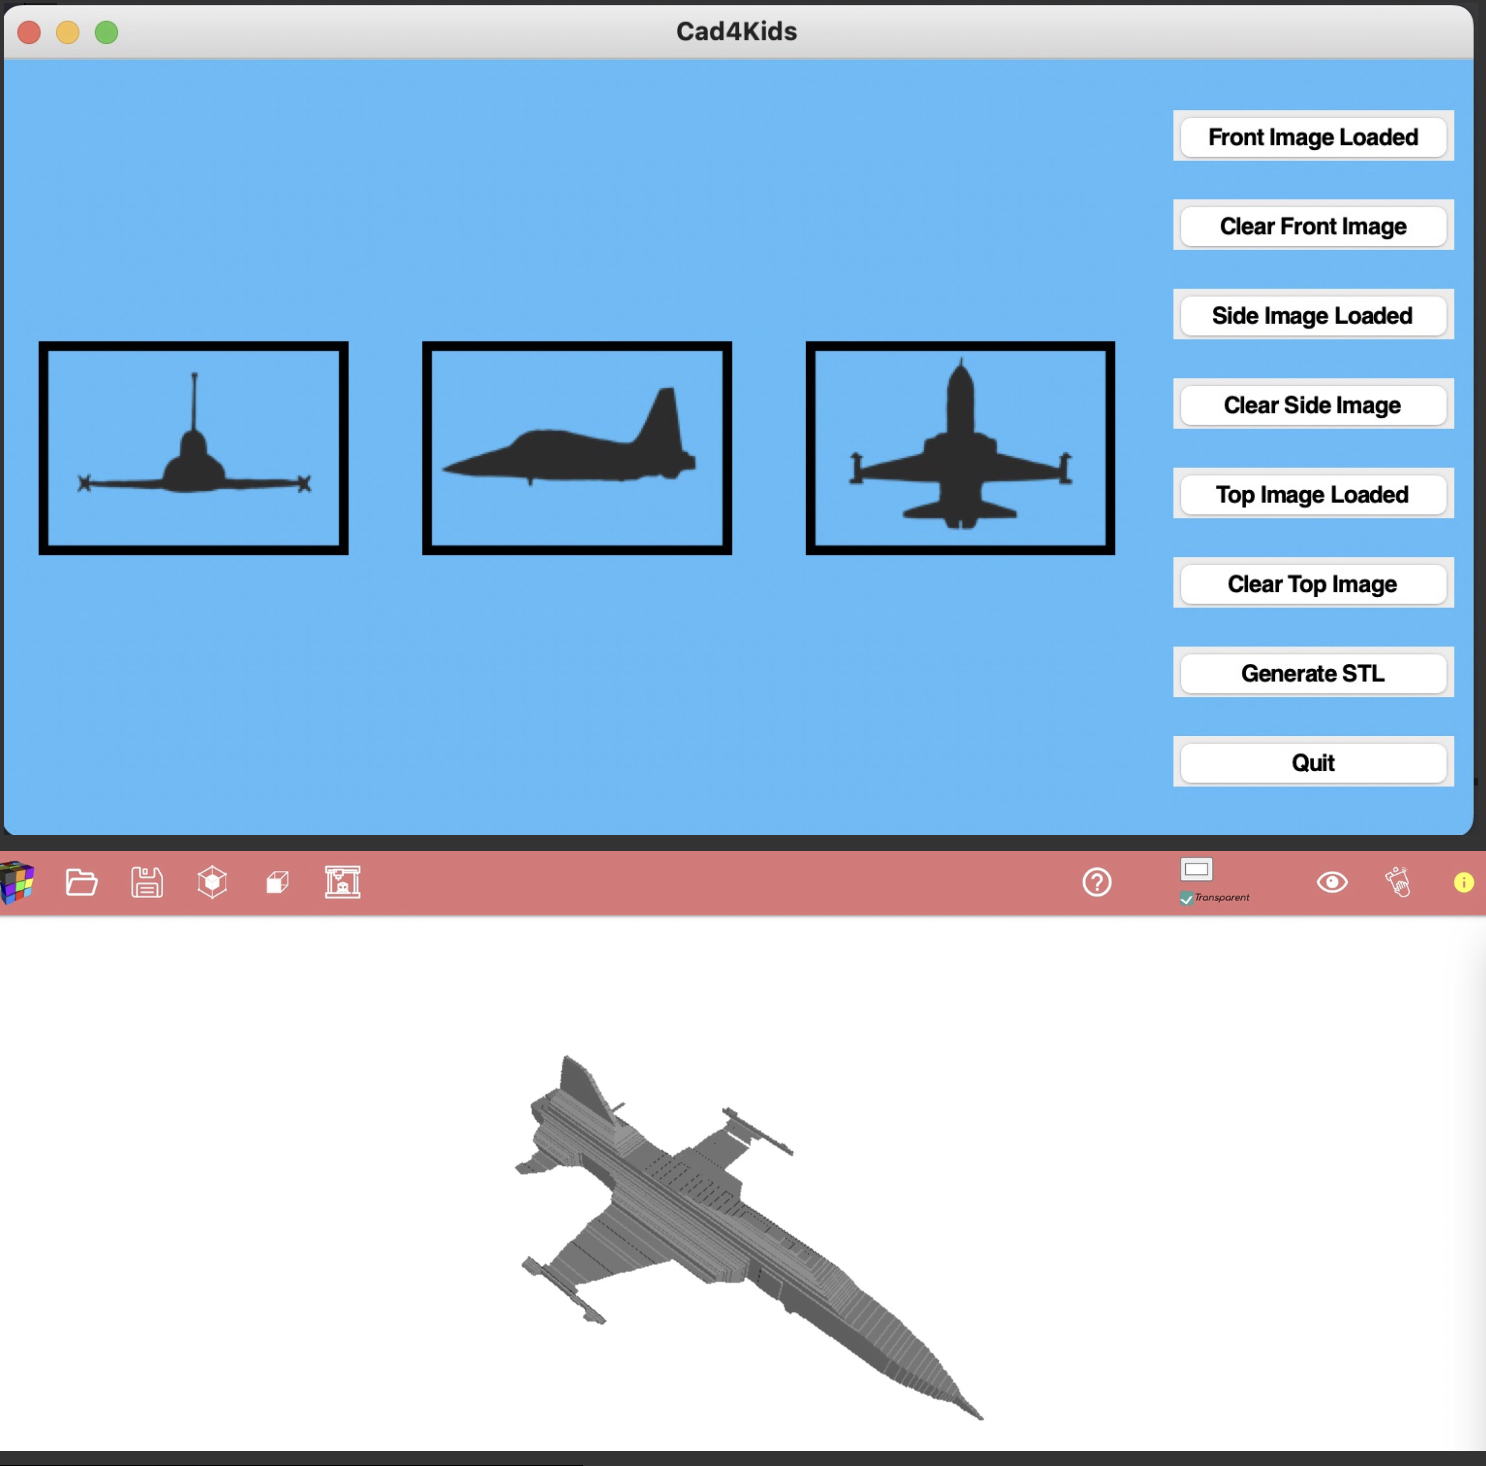Image resolution: width=1486 pixels, height=1466 pixels.
Task: Open a file with the folder icon
Action: pyautogui.click(x=81, y=882)
